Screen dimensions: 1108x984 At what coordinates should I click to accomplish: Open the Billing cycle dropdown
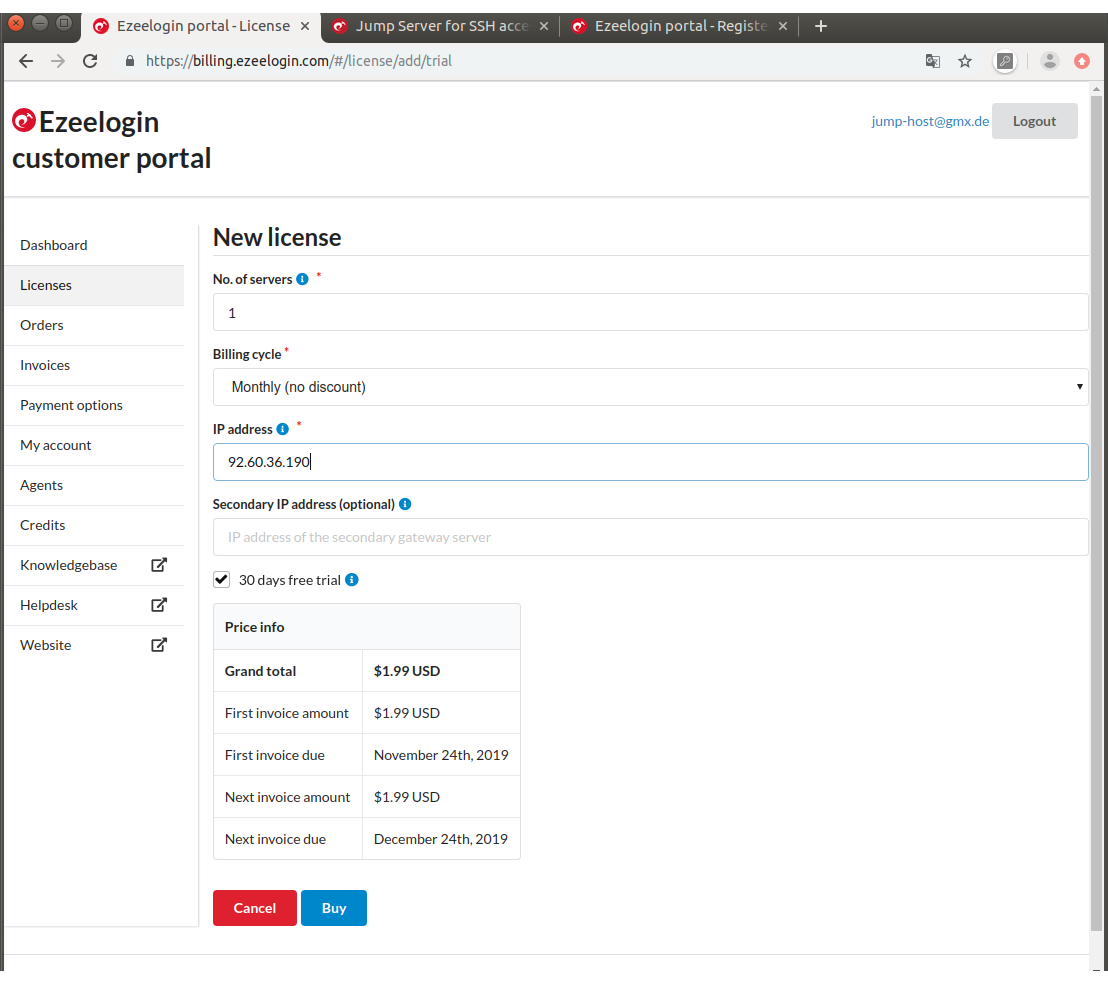650,387
